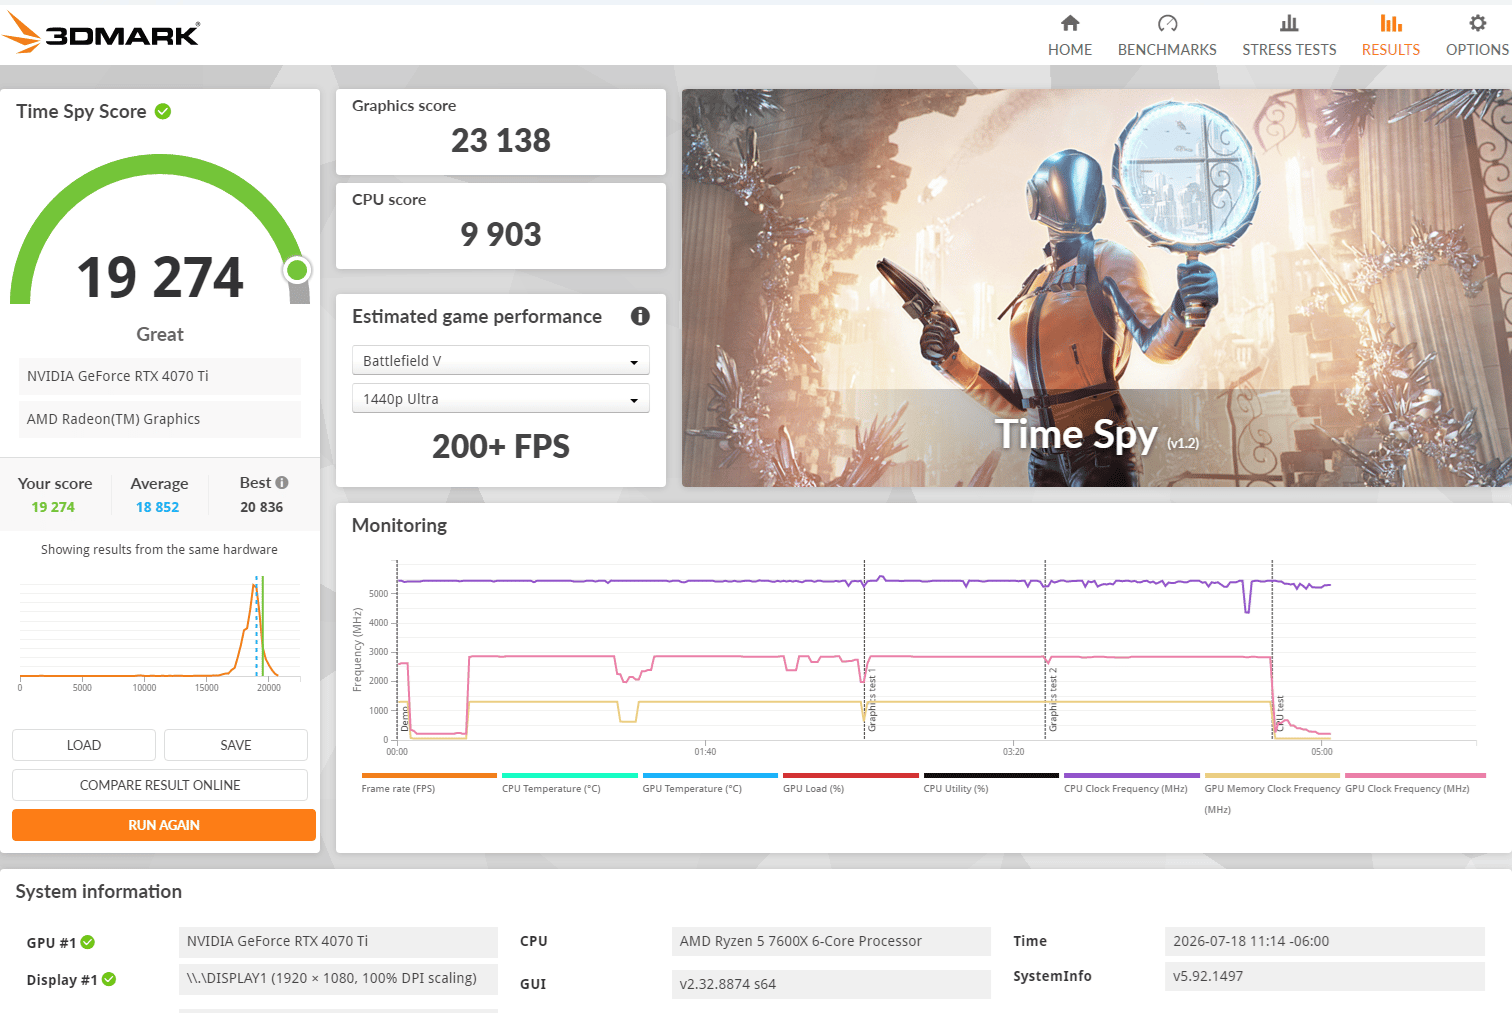The height and width of the screenshot is (1013, 1512).
Task: Click the DISPLAY1 1920 × 1080 field
Action: [x=338, y=978]
